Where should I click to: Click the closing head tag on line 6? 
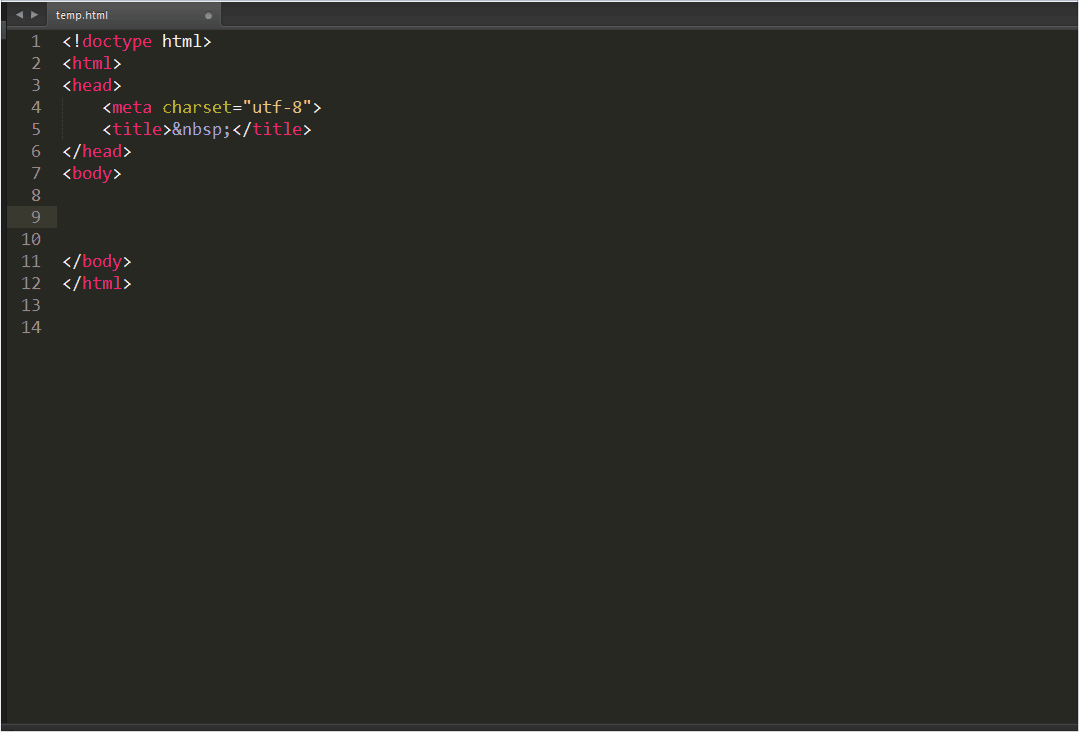[97, 151]
